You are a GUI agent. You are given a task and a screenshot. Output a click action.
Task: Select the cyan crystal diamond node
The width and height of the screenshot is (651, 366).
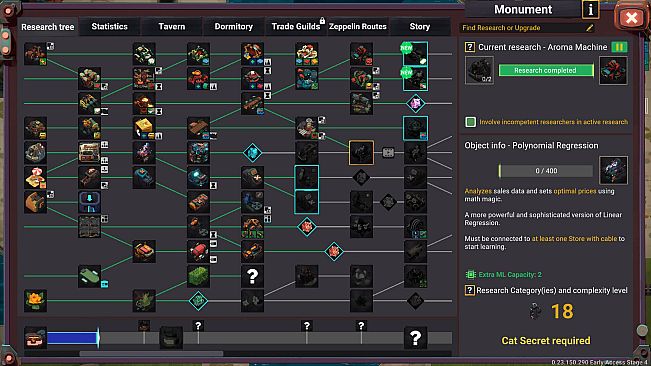(252, 152)
